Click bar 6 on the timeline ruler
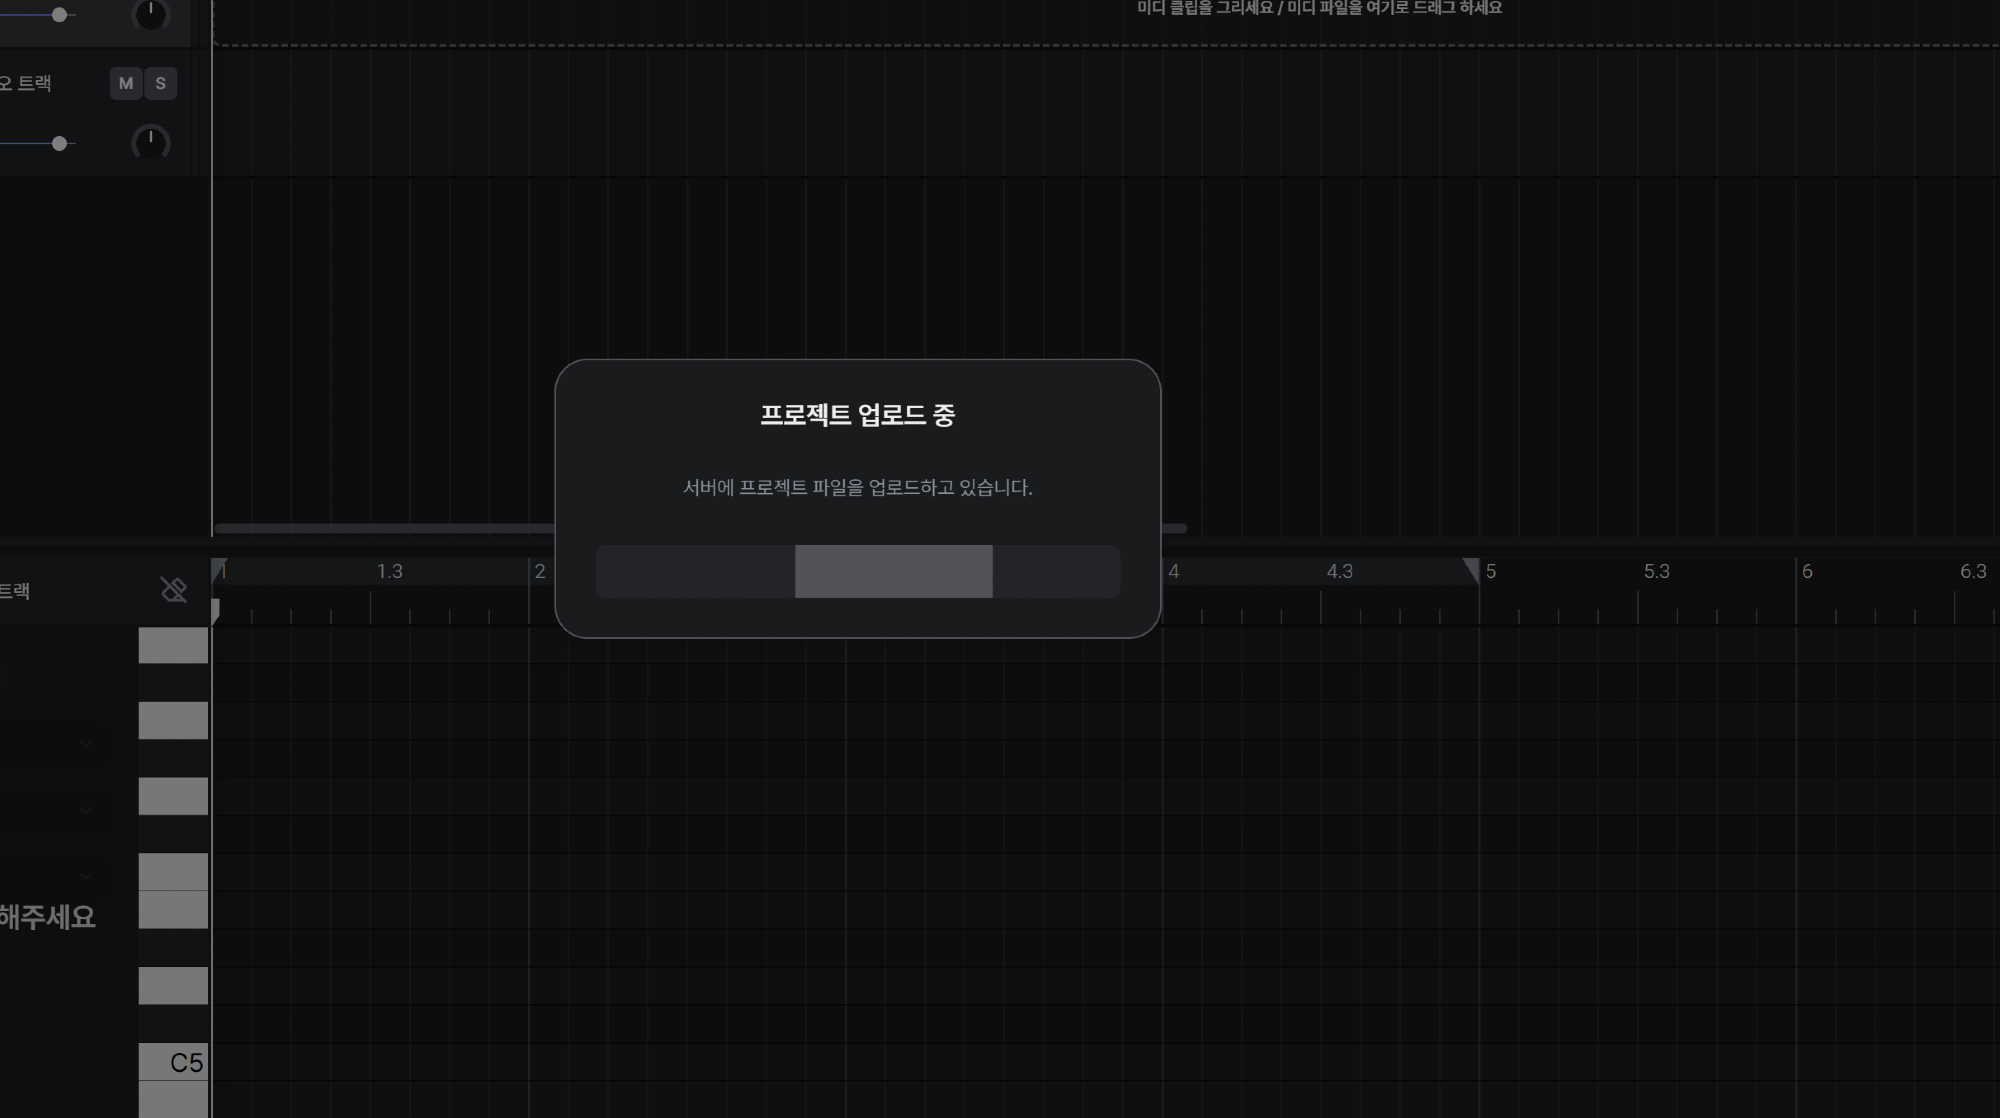This screenshot has width=2000, height=1118. tap(1806, 572)
